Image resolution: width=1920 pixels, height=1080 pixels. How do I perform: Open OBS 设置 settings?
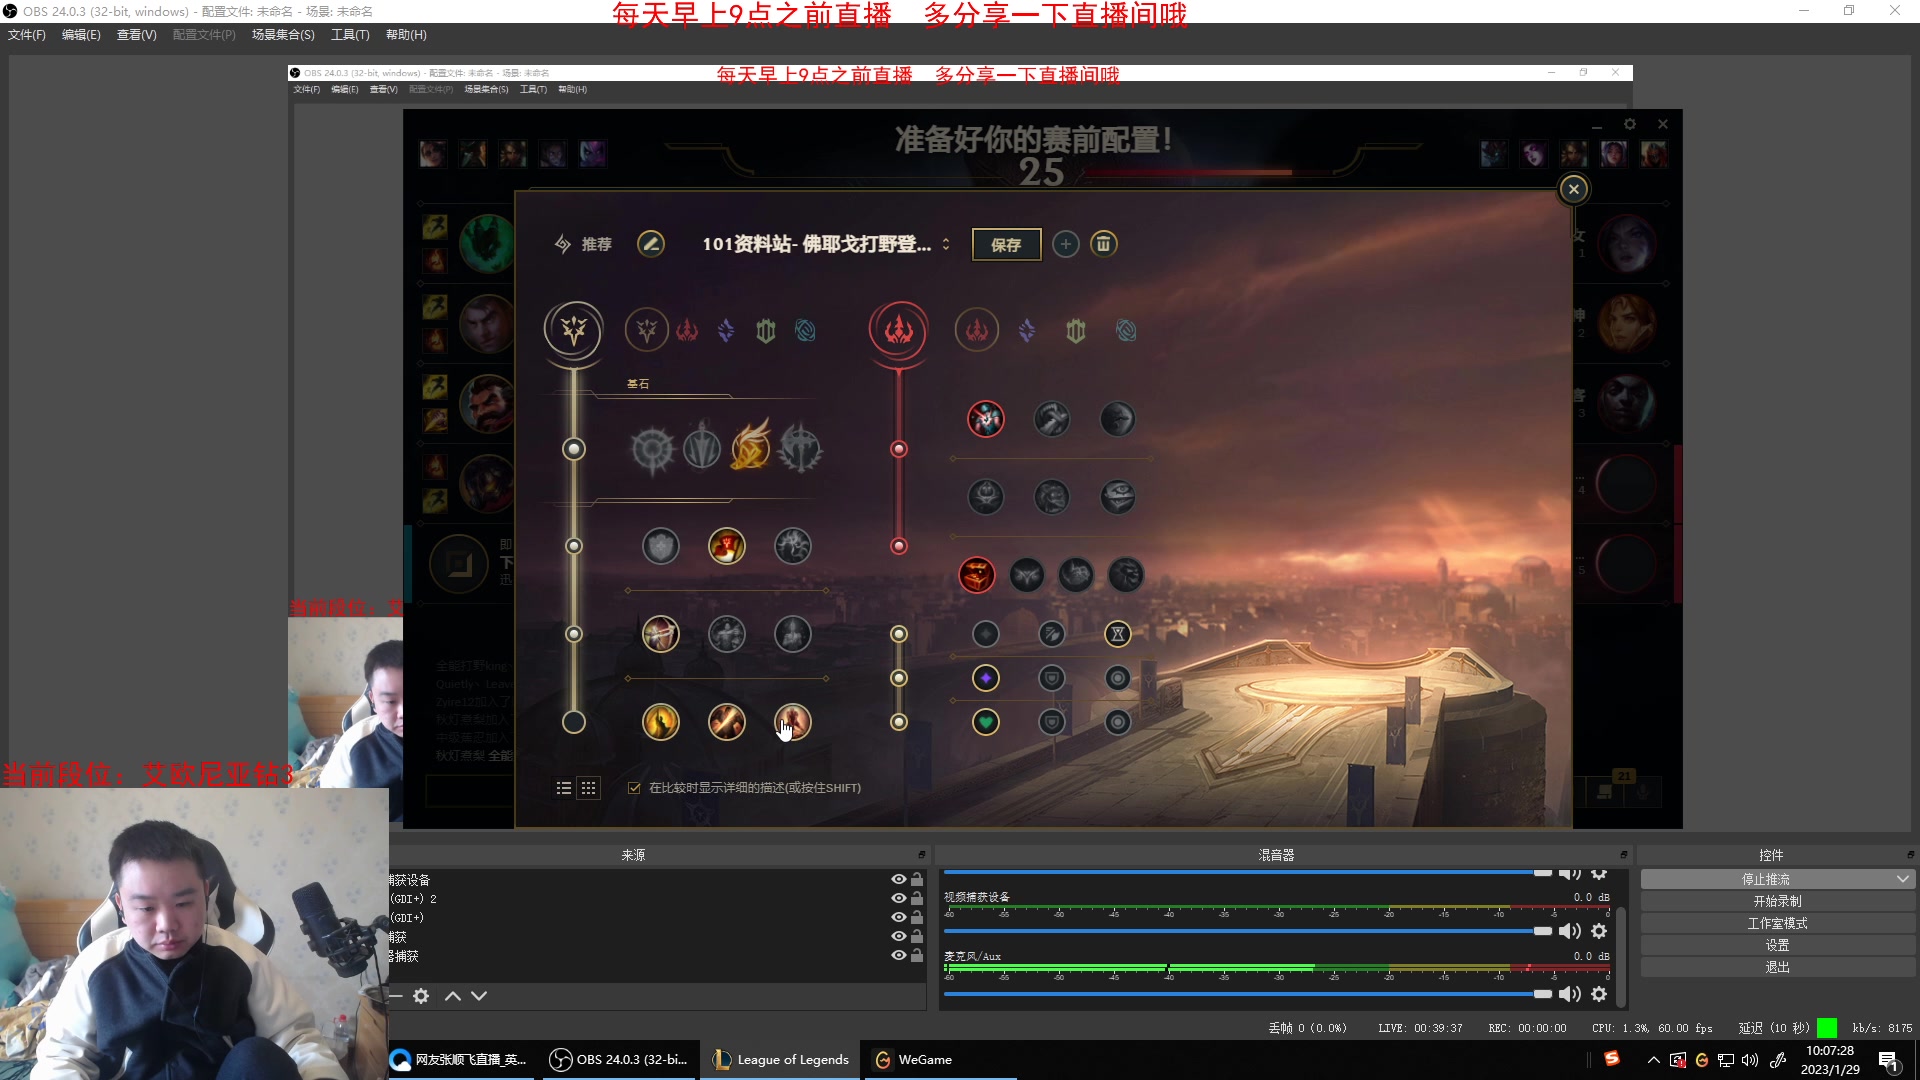[x=1777, y=945]
